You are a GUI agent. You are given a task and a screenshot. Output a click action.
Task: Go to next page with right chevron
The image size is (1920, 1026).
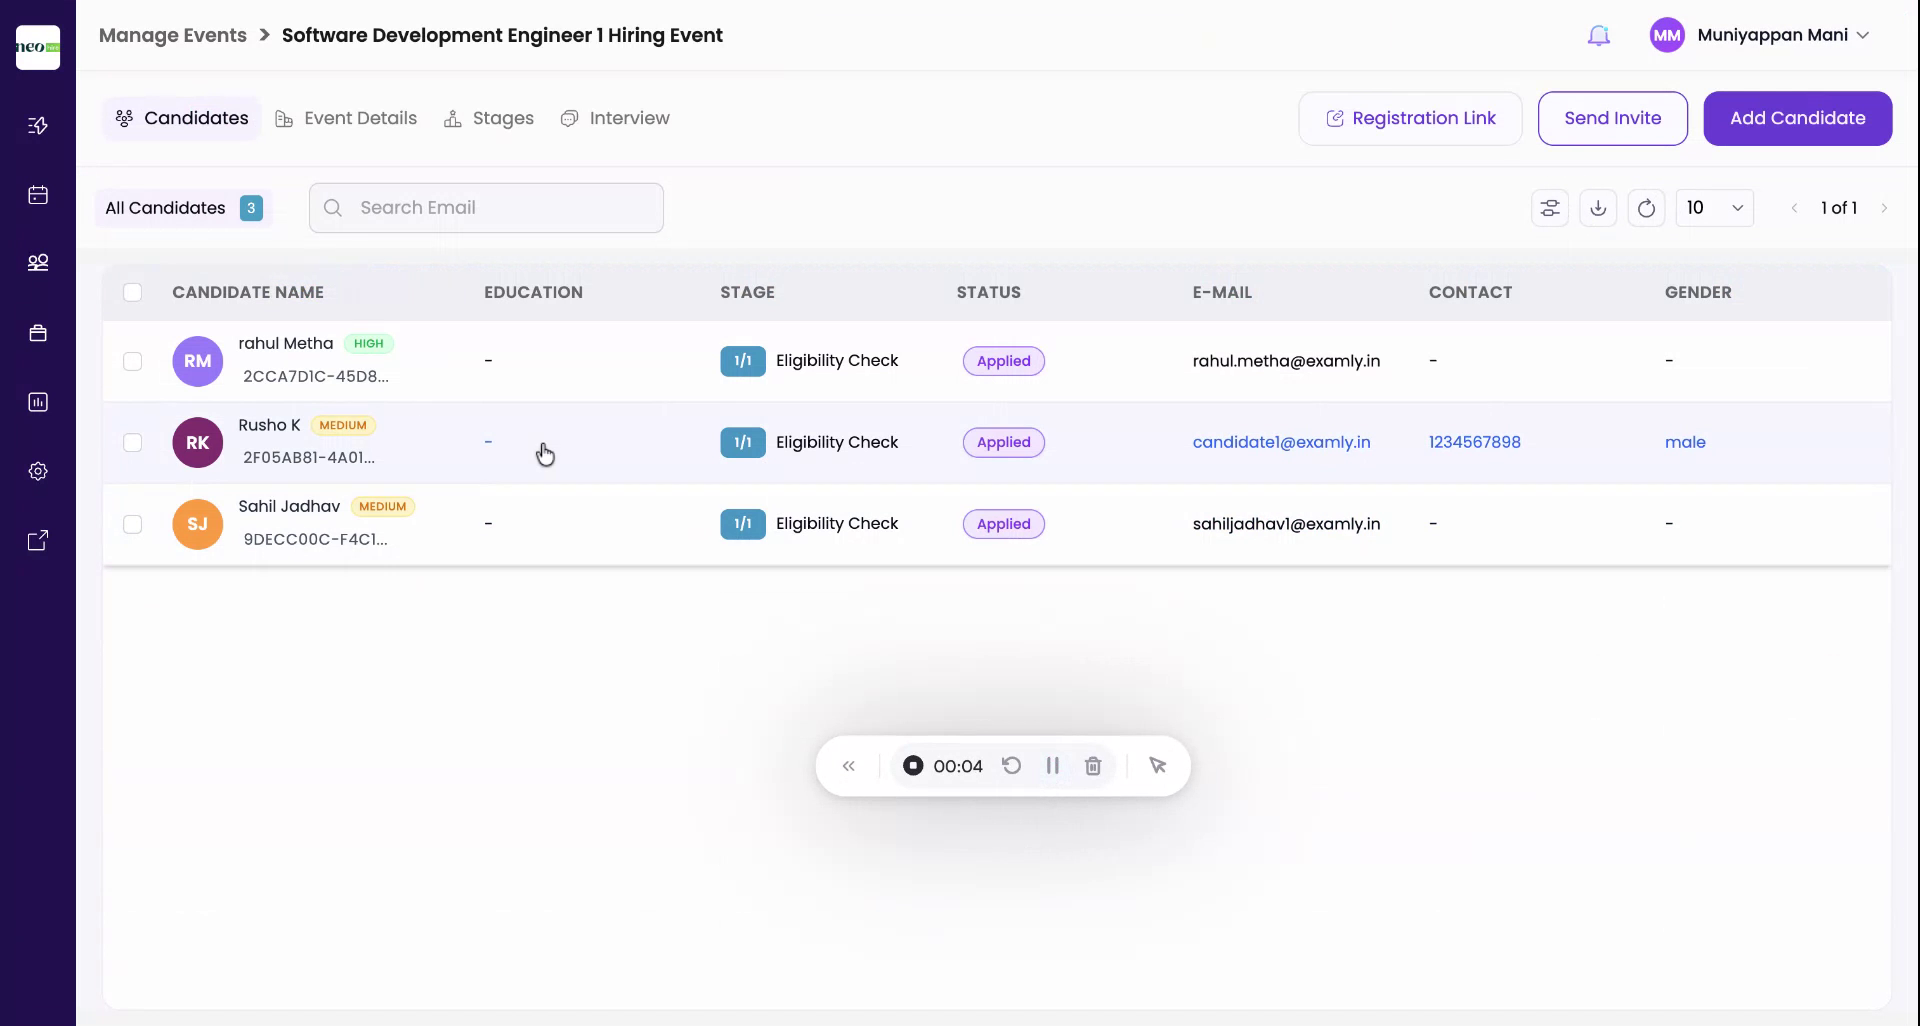click(1886, 207)
